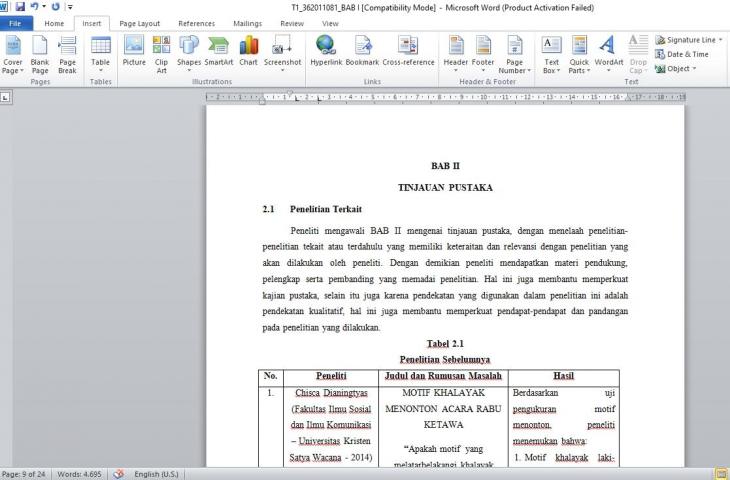Insert a Chart
The height and width of the screenshot is (480, 730).
pyautogui.click(x=248, y=51)
